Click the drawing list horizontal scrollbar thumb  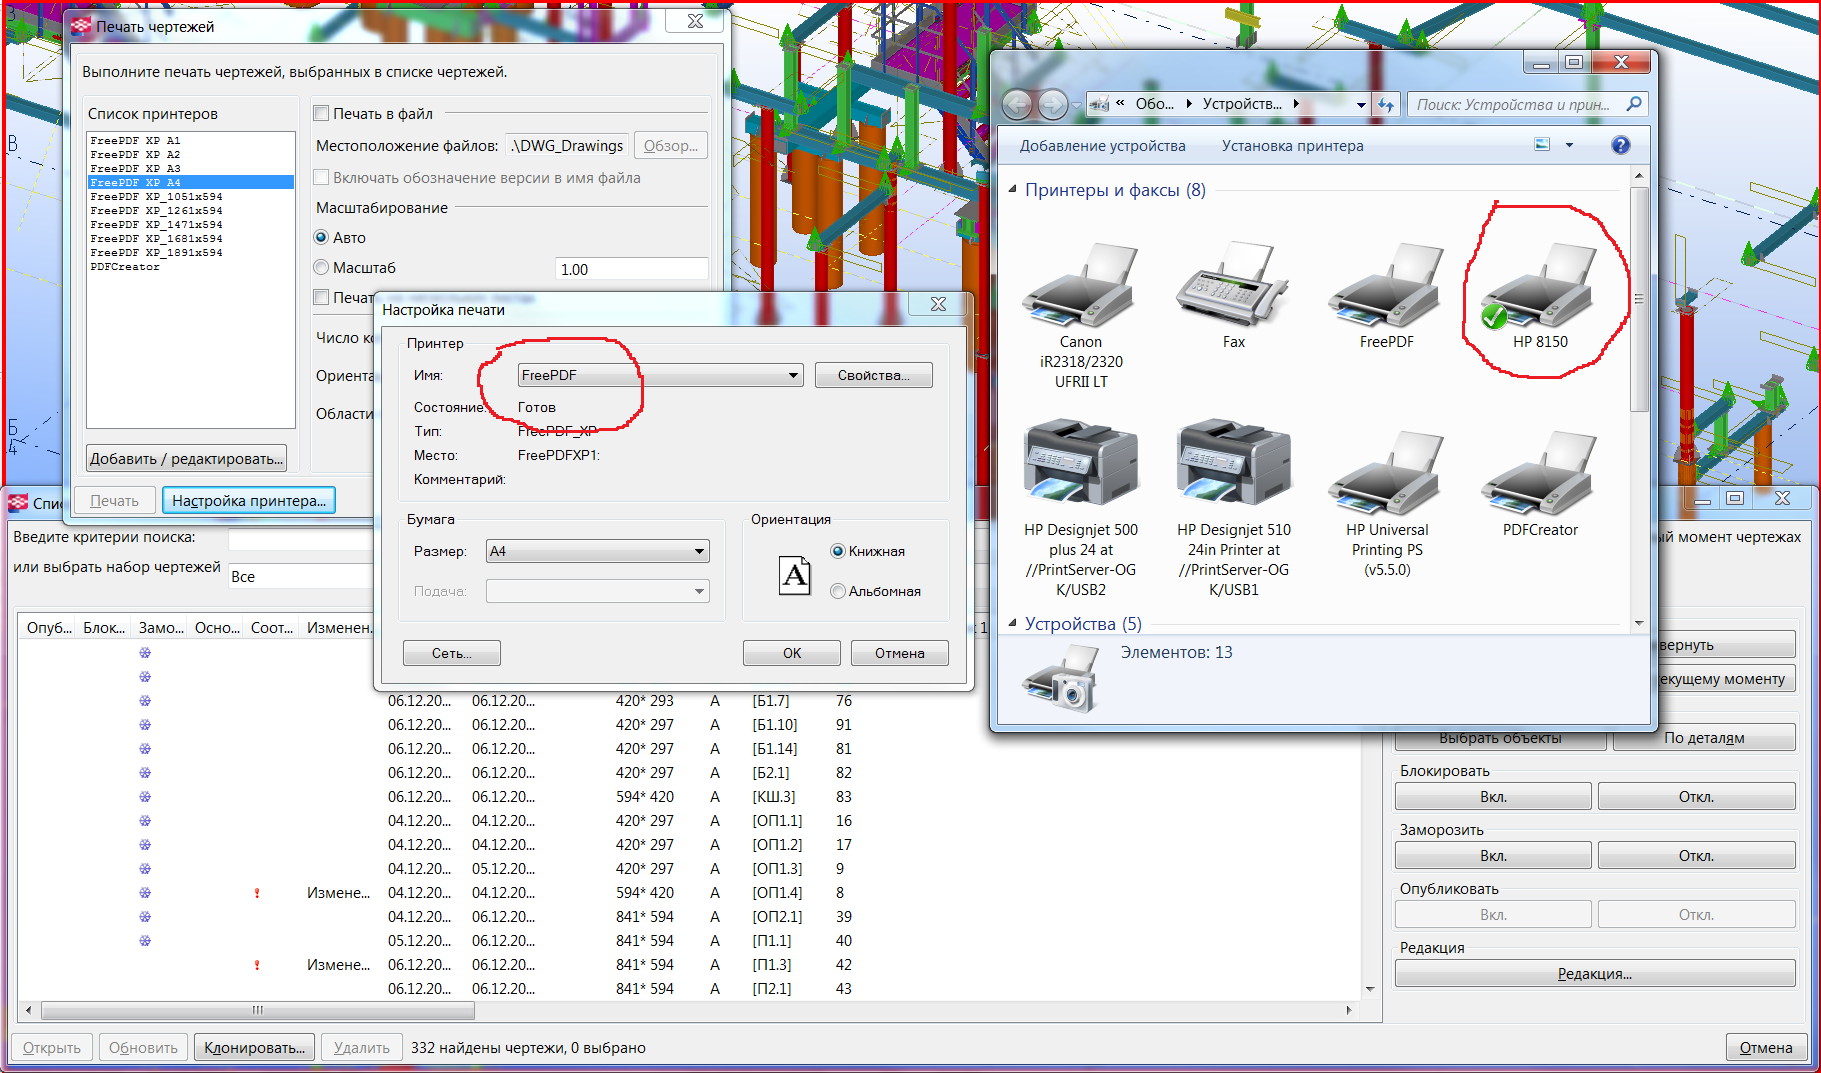[x=257, y=1010]
